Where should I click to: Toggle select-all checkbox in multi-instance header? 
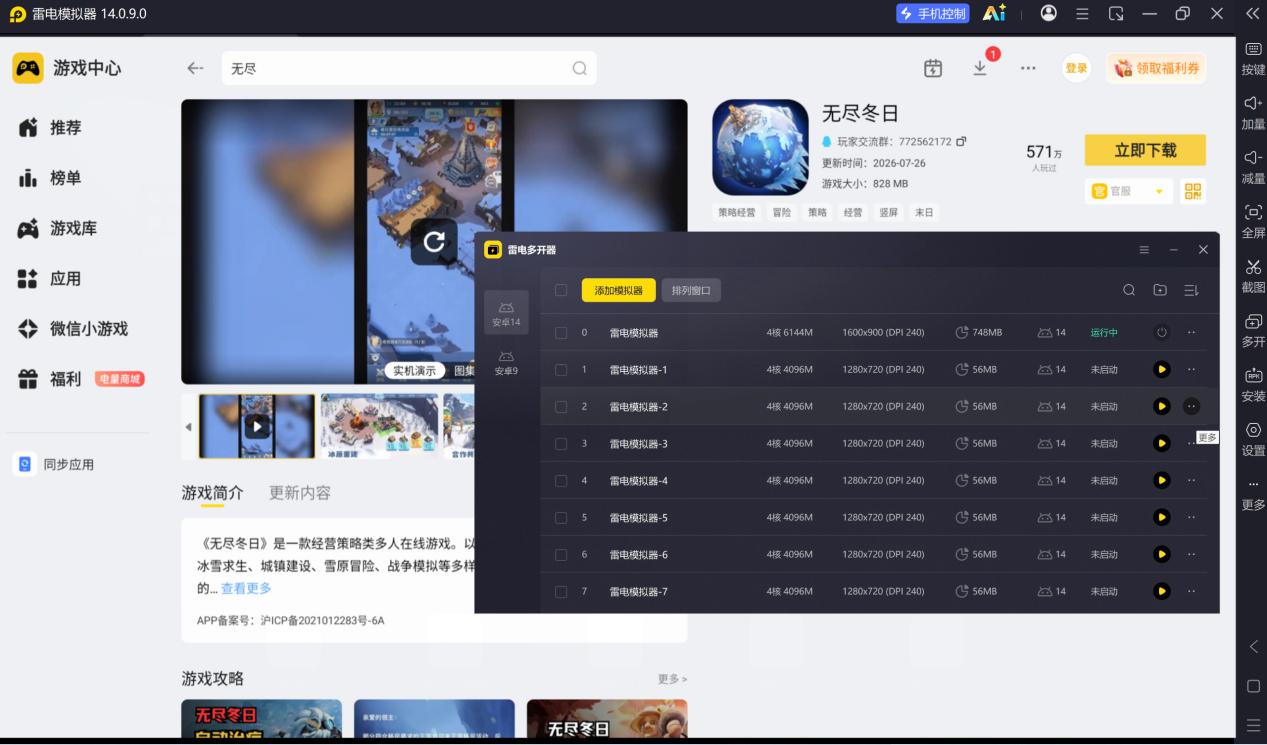click(x=561, y=290)
